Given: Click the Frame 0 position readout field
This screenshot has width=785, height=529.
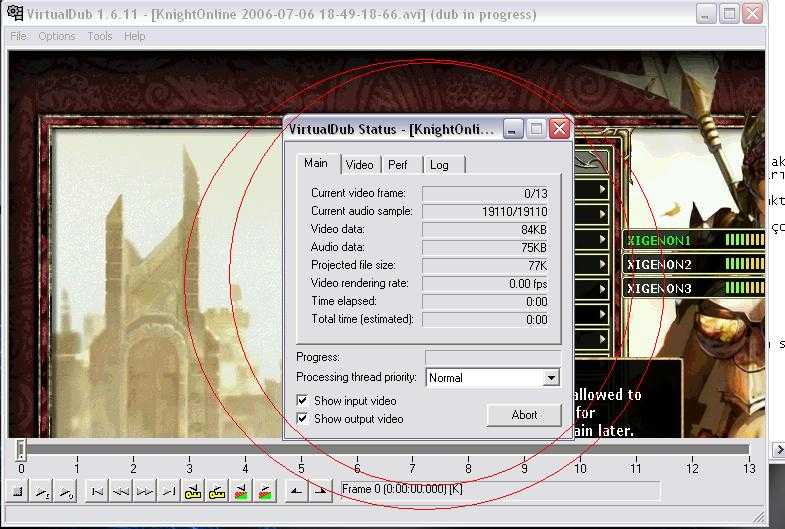Looking at the screenshot, I should [x=500, y=489].
